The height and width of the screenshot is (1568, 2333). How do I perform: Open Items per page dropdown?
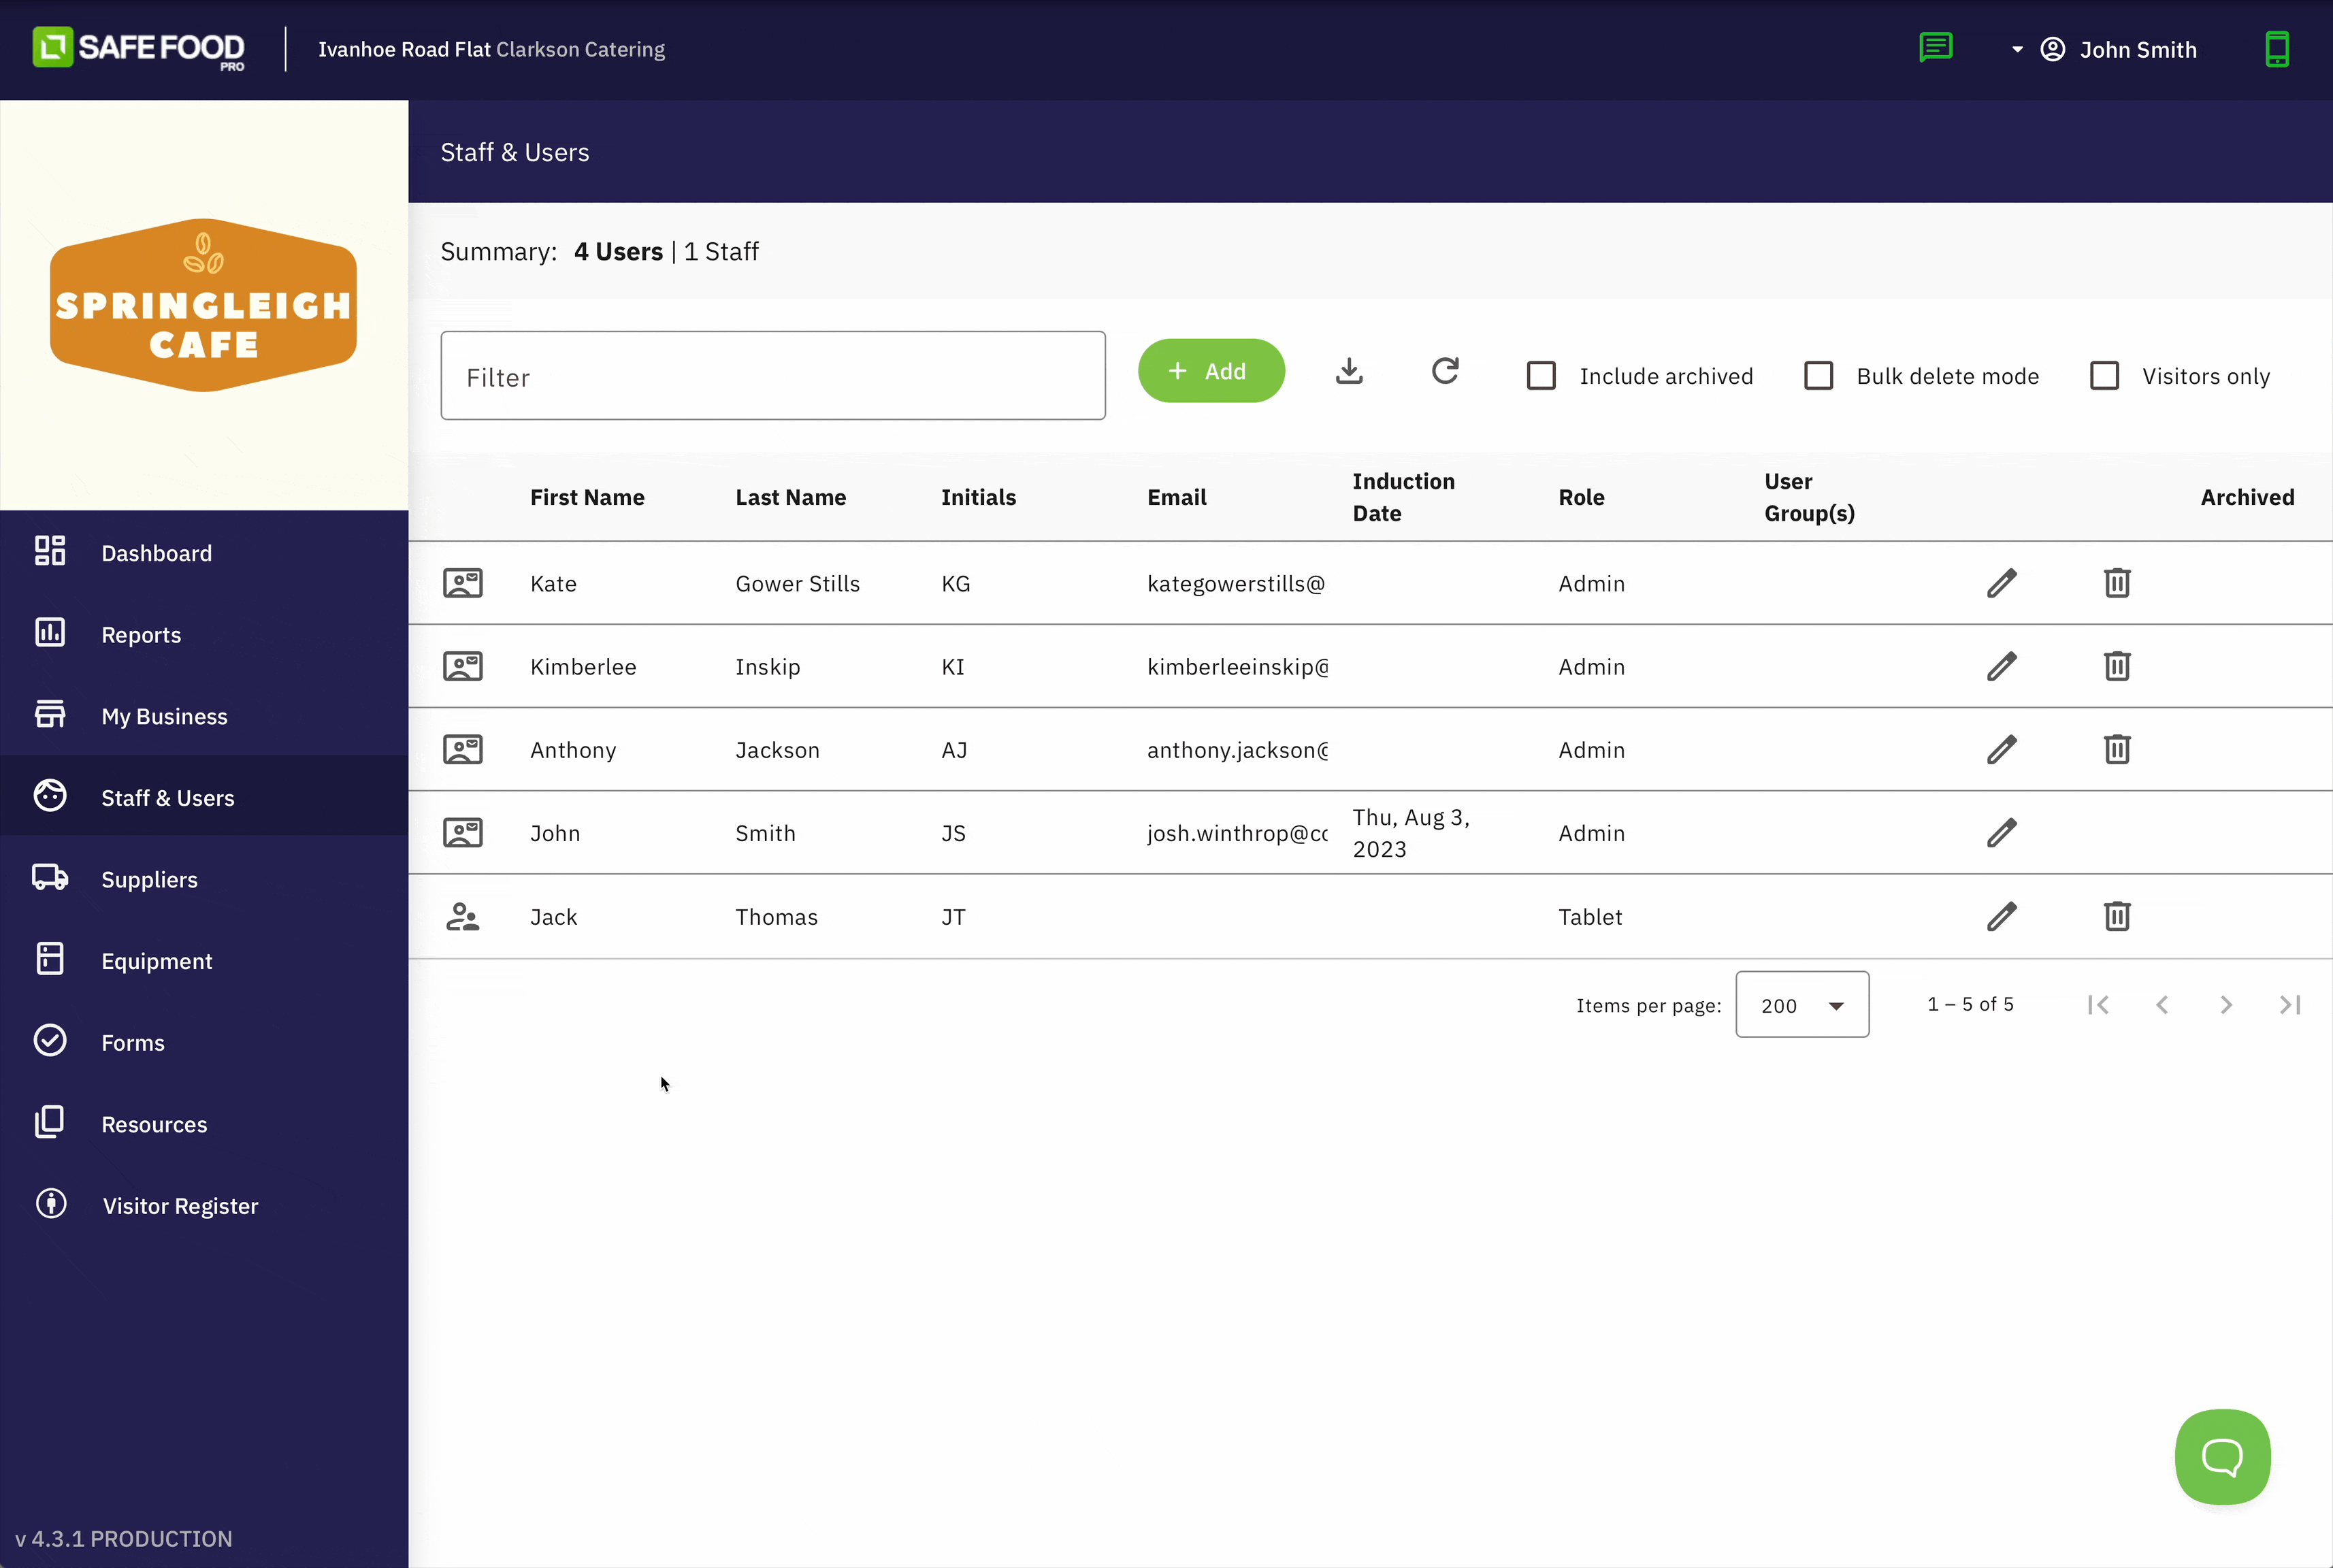click(x=1801, y=1005)
